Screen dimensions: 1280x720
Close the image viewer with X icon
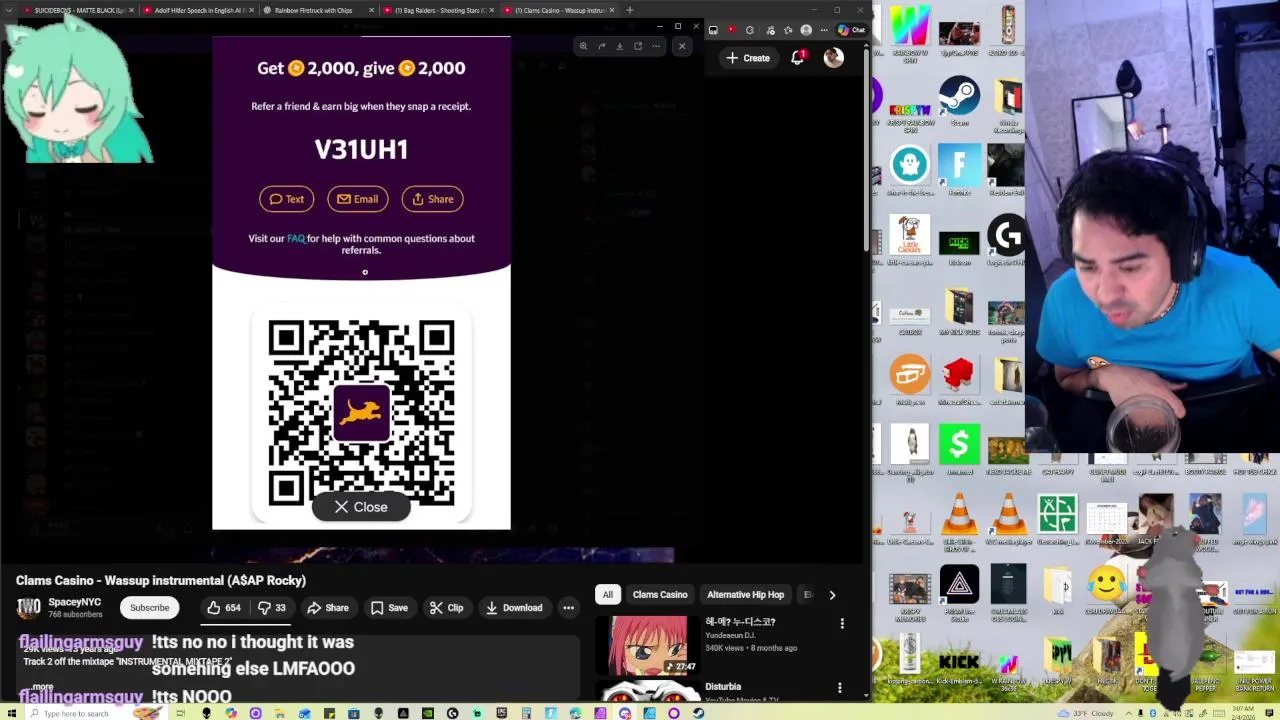coord(682,46)
